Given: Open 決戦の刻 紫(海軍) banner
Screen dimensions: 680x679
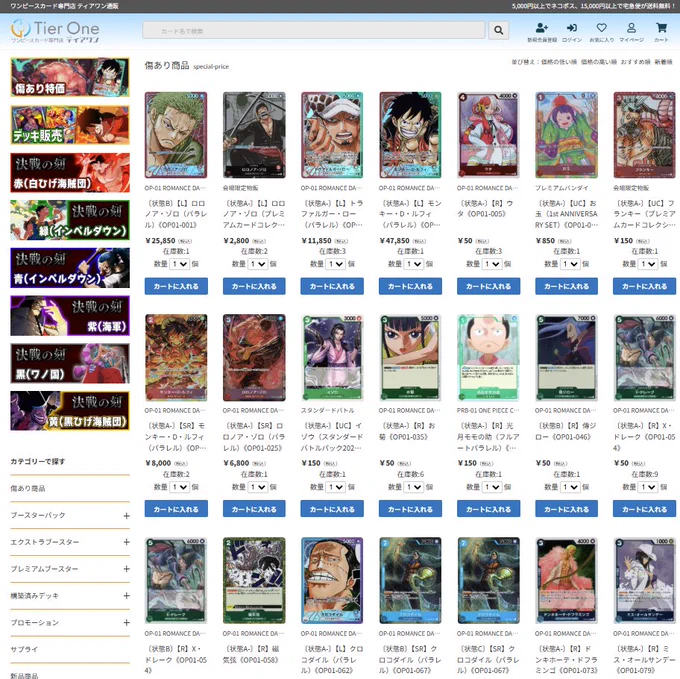Looking at the screenshot, I should tap(70, 316).
